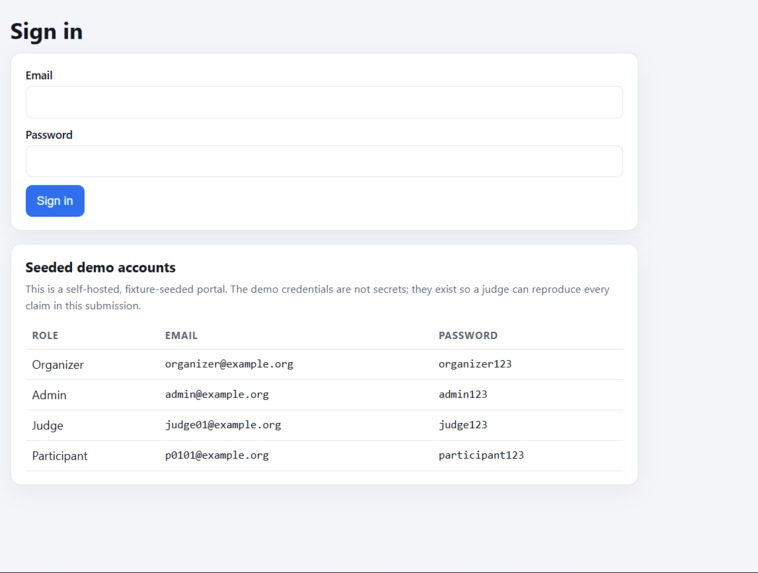Select the Email field label
The height and width of the screenshot is (573, 758).
pyautogui.click(x=39, y=75)
